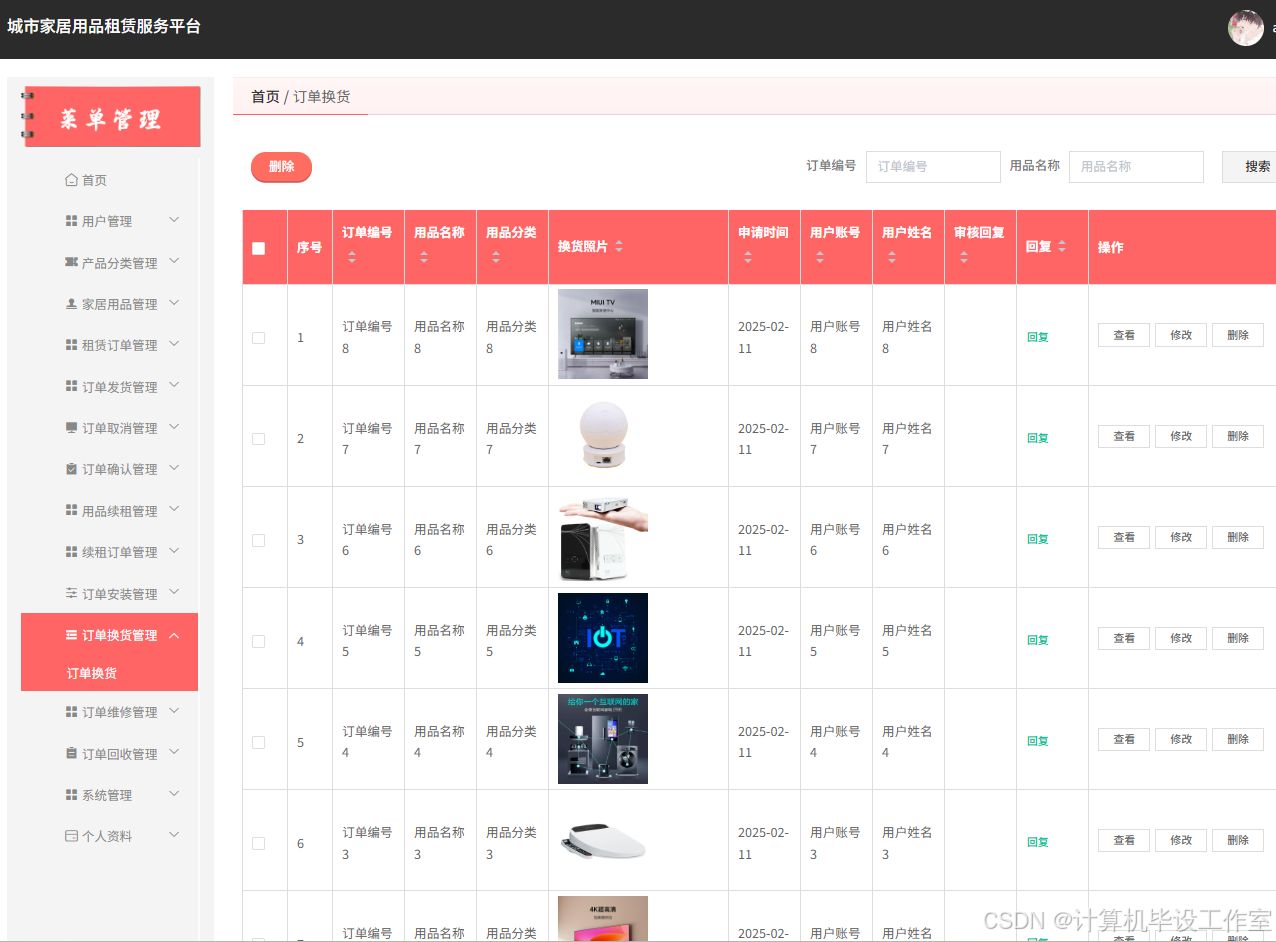
Task: Tick the checkbox for row 2
Action: 258,439
